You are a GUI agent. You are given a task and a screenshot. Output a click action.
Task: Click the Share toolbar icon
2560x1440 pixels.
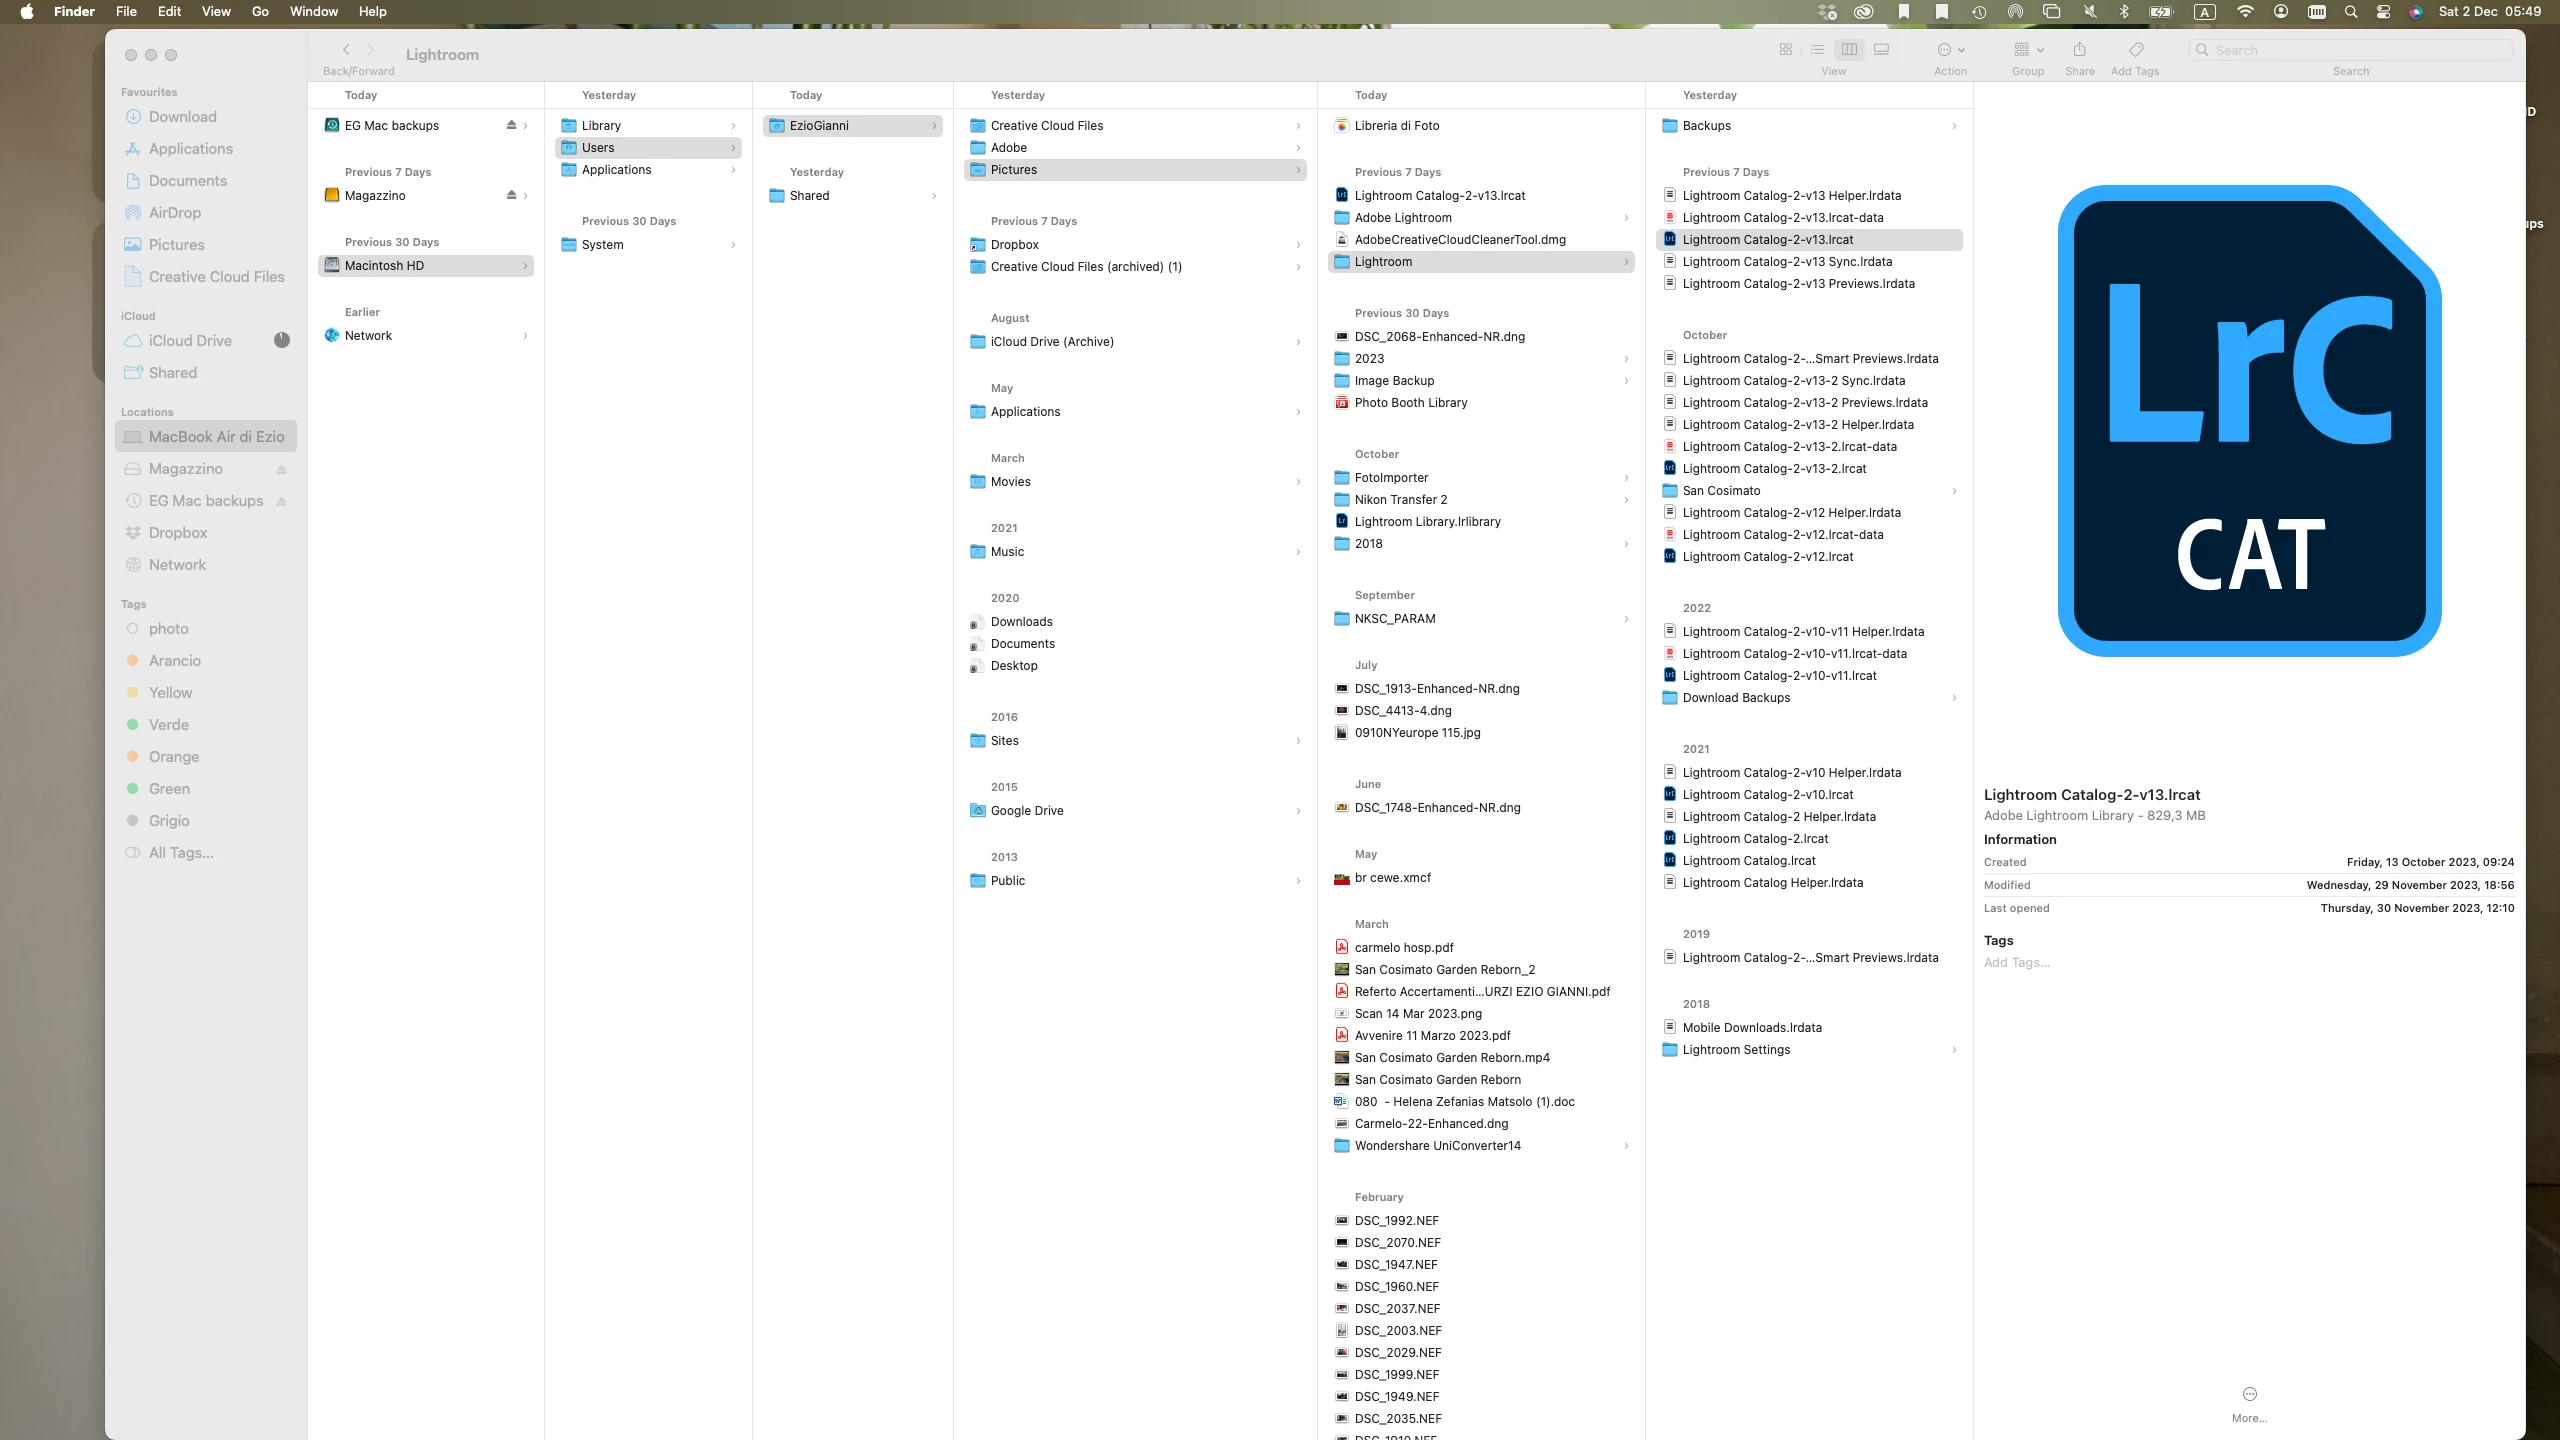pos(2079,50)
